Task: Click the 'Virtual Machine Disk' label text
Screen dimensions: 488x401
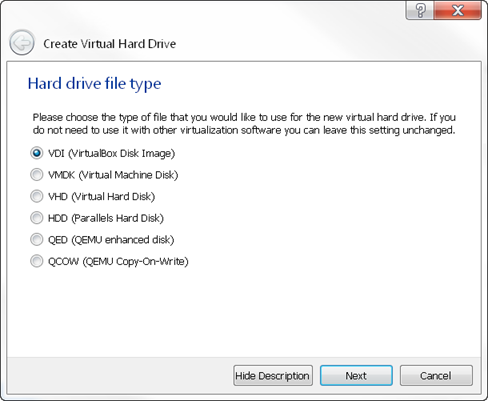Action: point(128,175)
